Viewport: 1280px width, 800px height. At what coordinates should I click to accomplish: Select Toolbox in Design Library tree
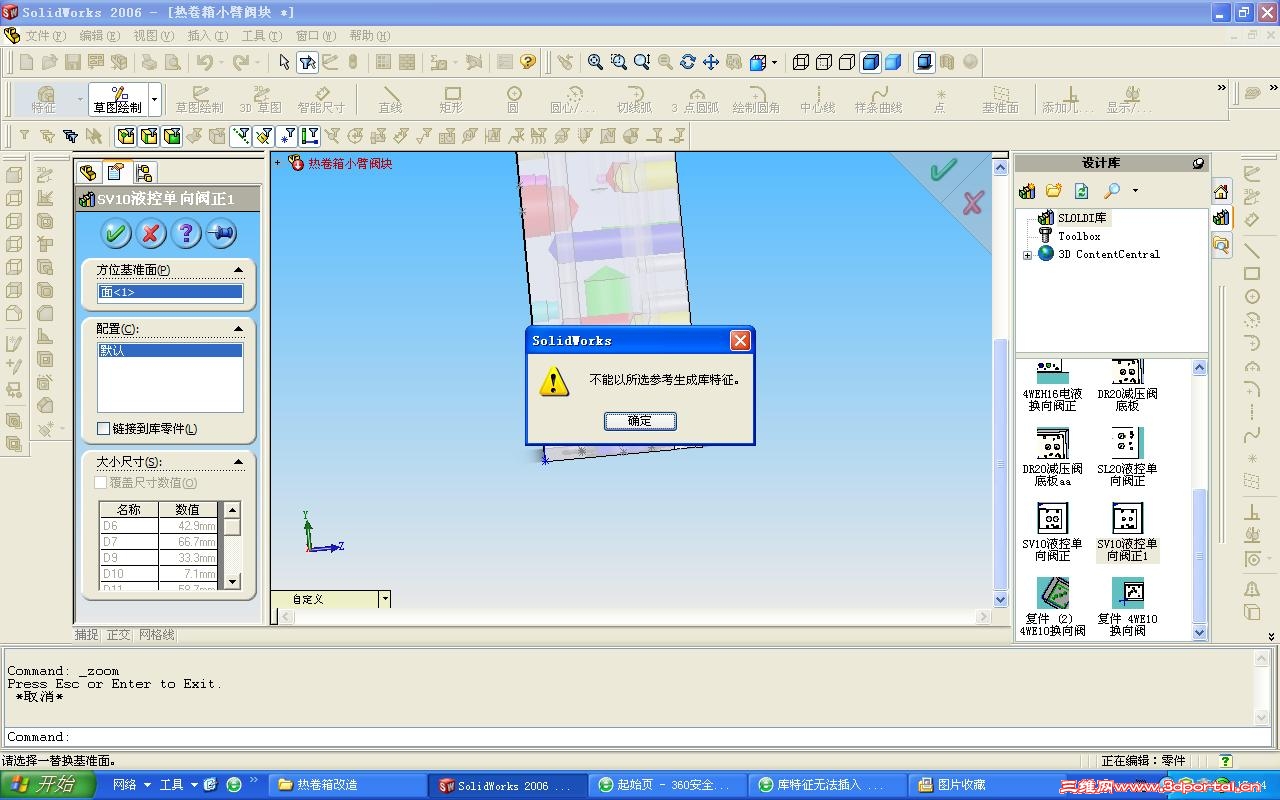1079,236
